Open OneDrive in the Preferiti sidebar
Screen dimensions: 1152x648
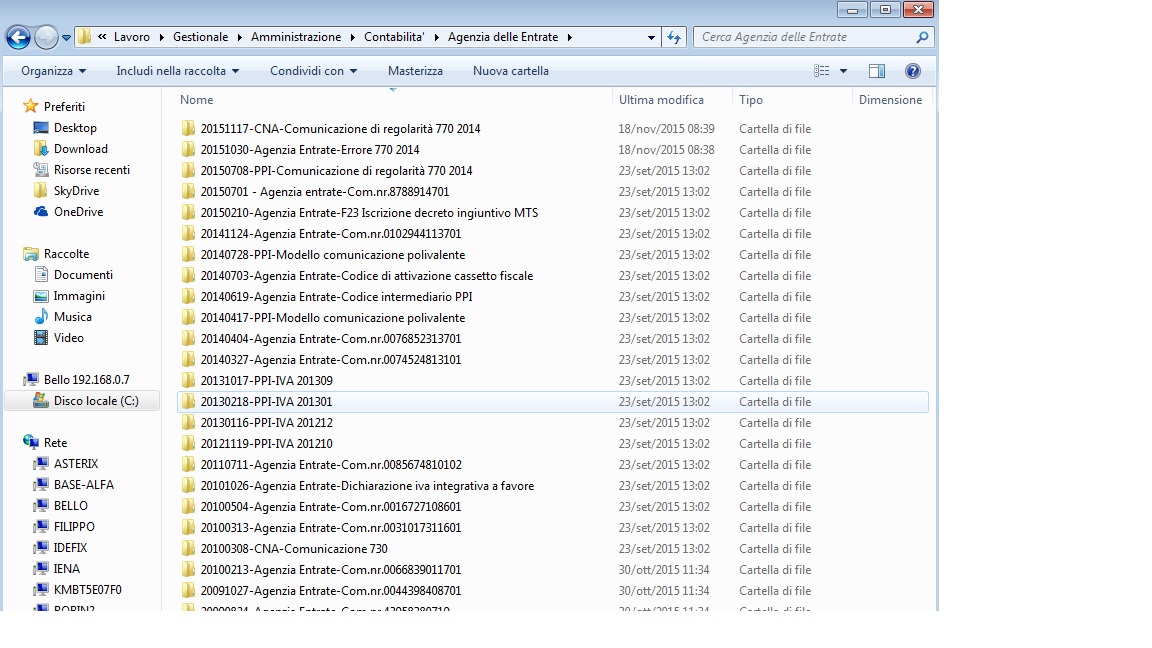point(77,212)
